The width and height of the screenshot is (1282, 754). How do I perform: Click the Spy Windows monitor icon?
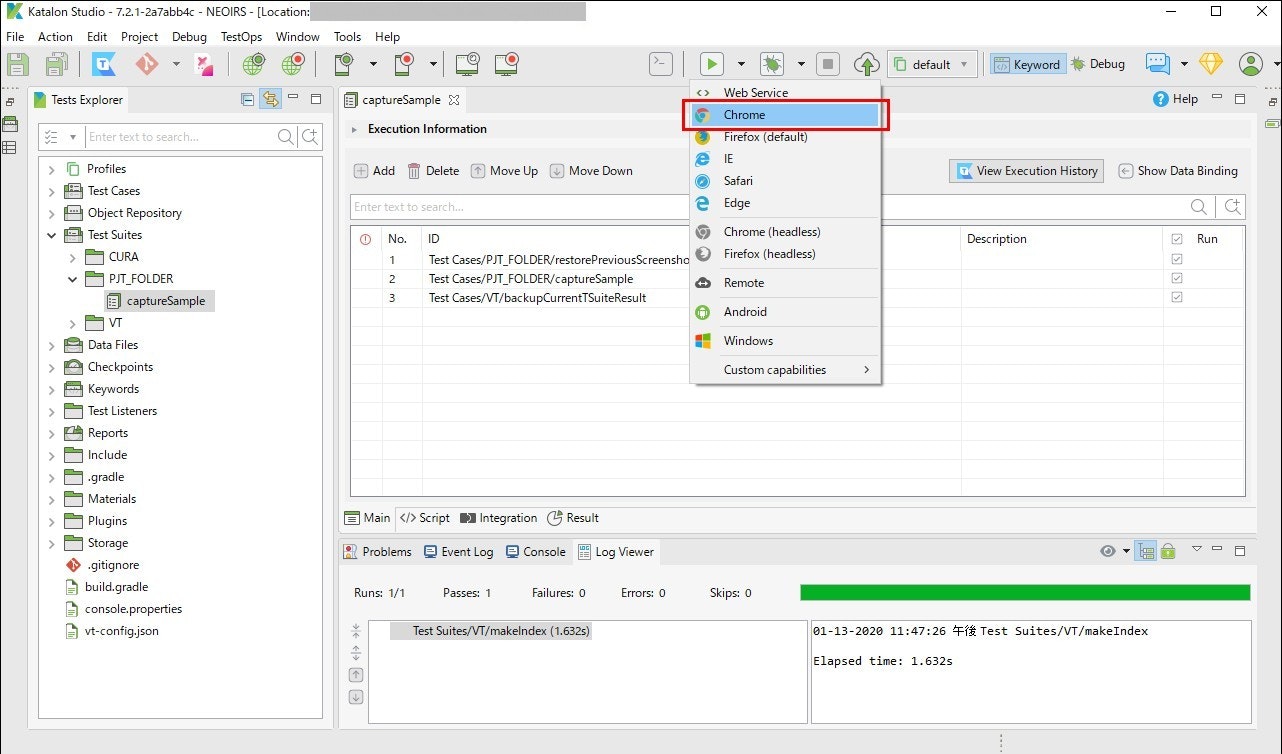[467, 65]
